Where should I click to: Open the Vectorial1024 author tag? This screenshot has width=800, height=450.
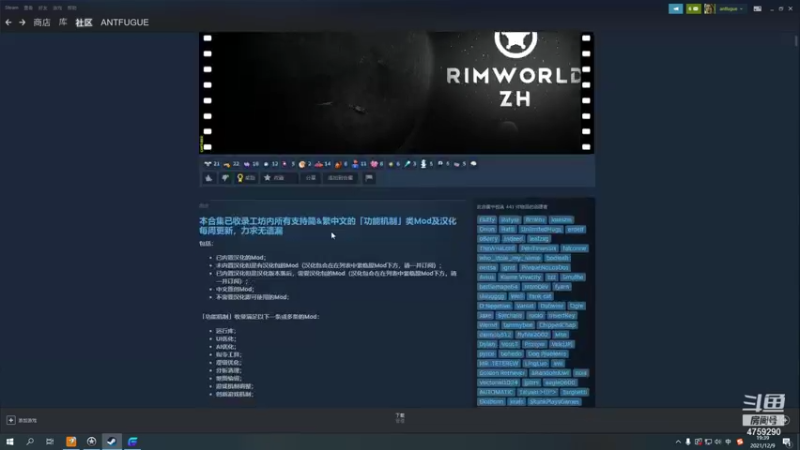tap(498, 383)
